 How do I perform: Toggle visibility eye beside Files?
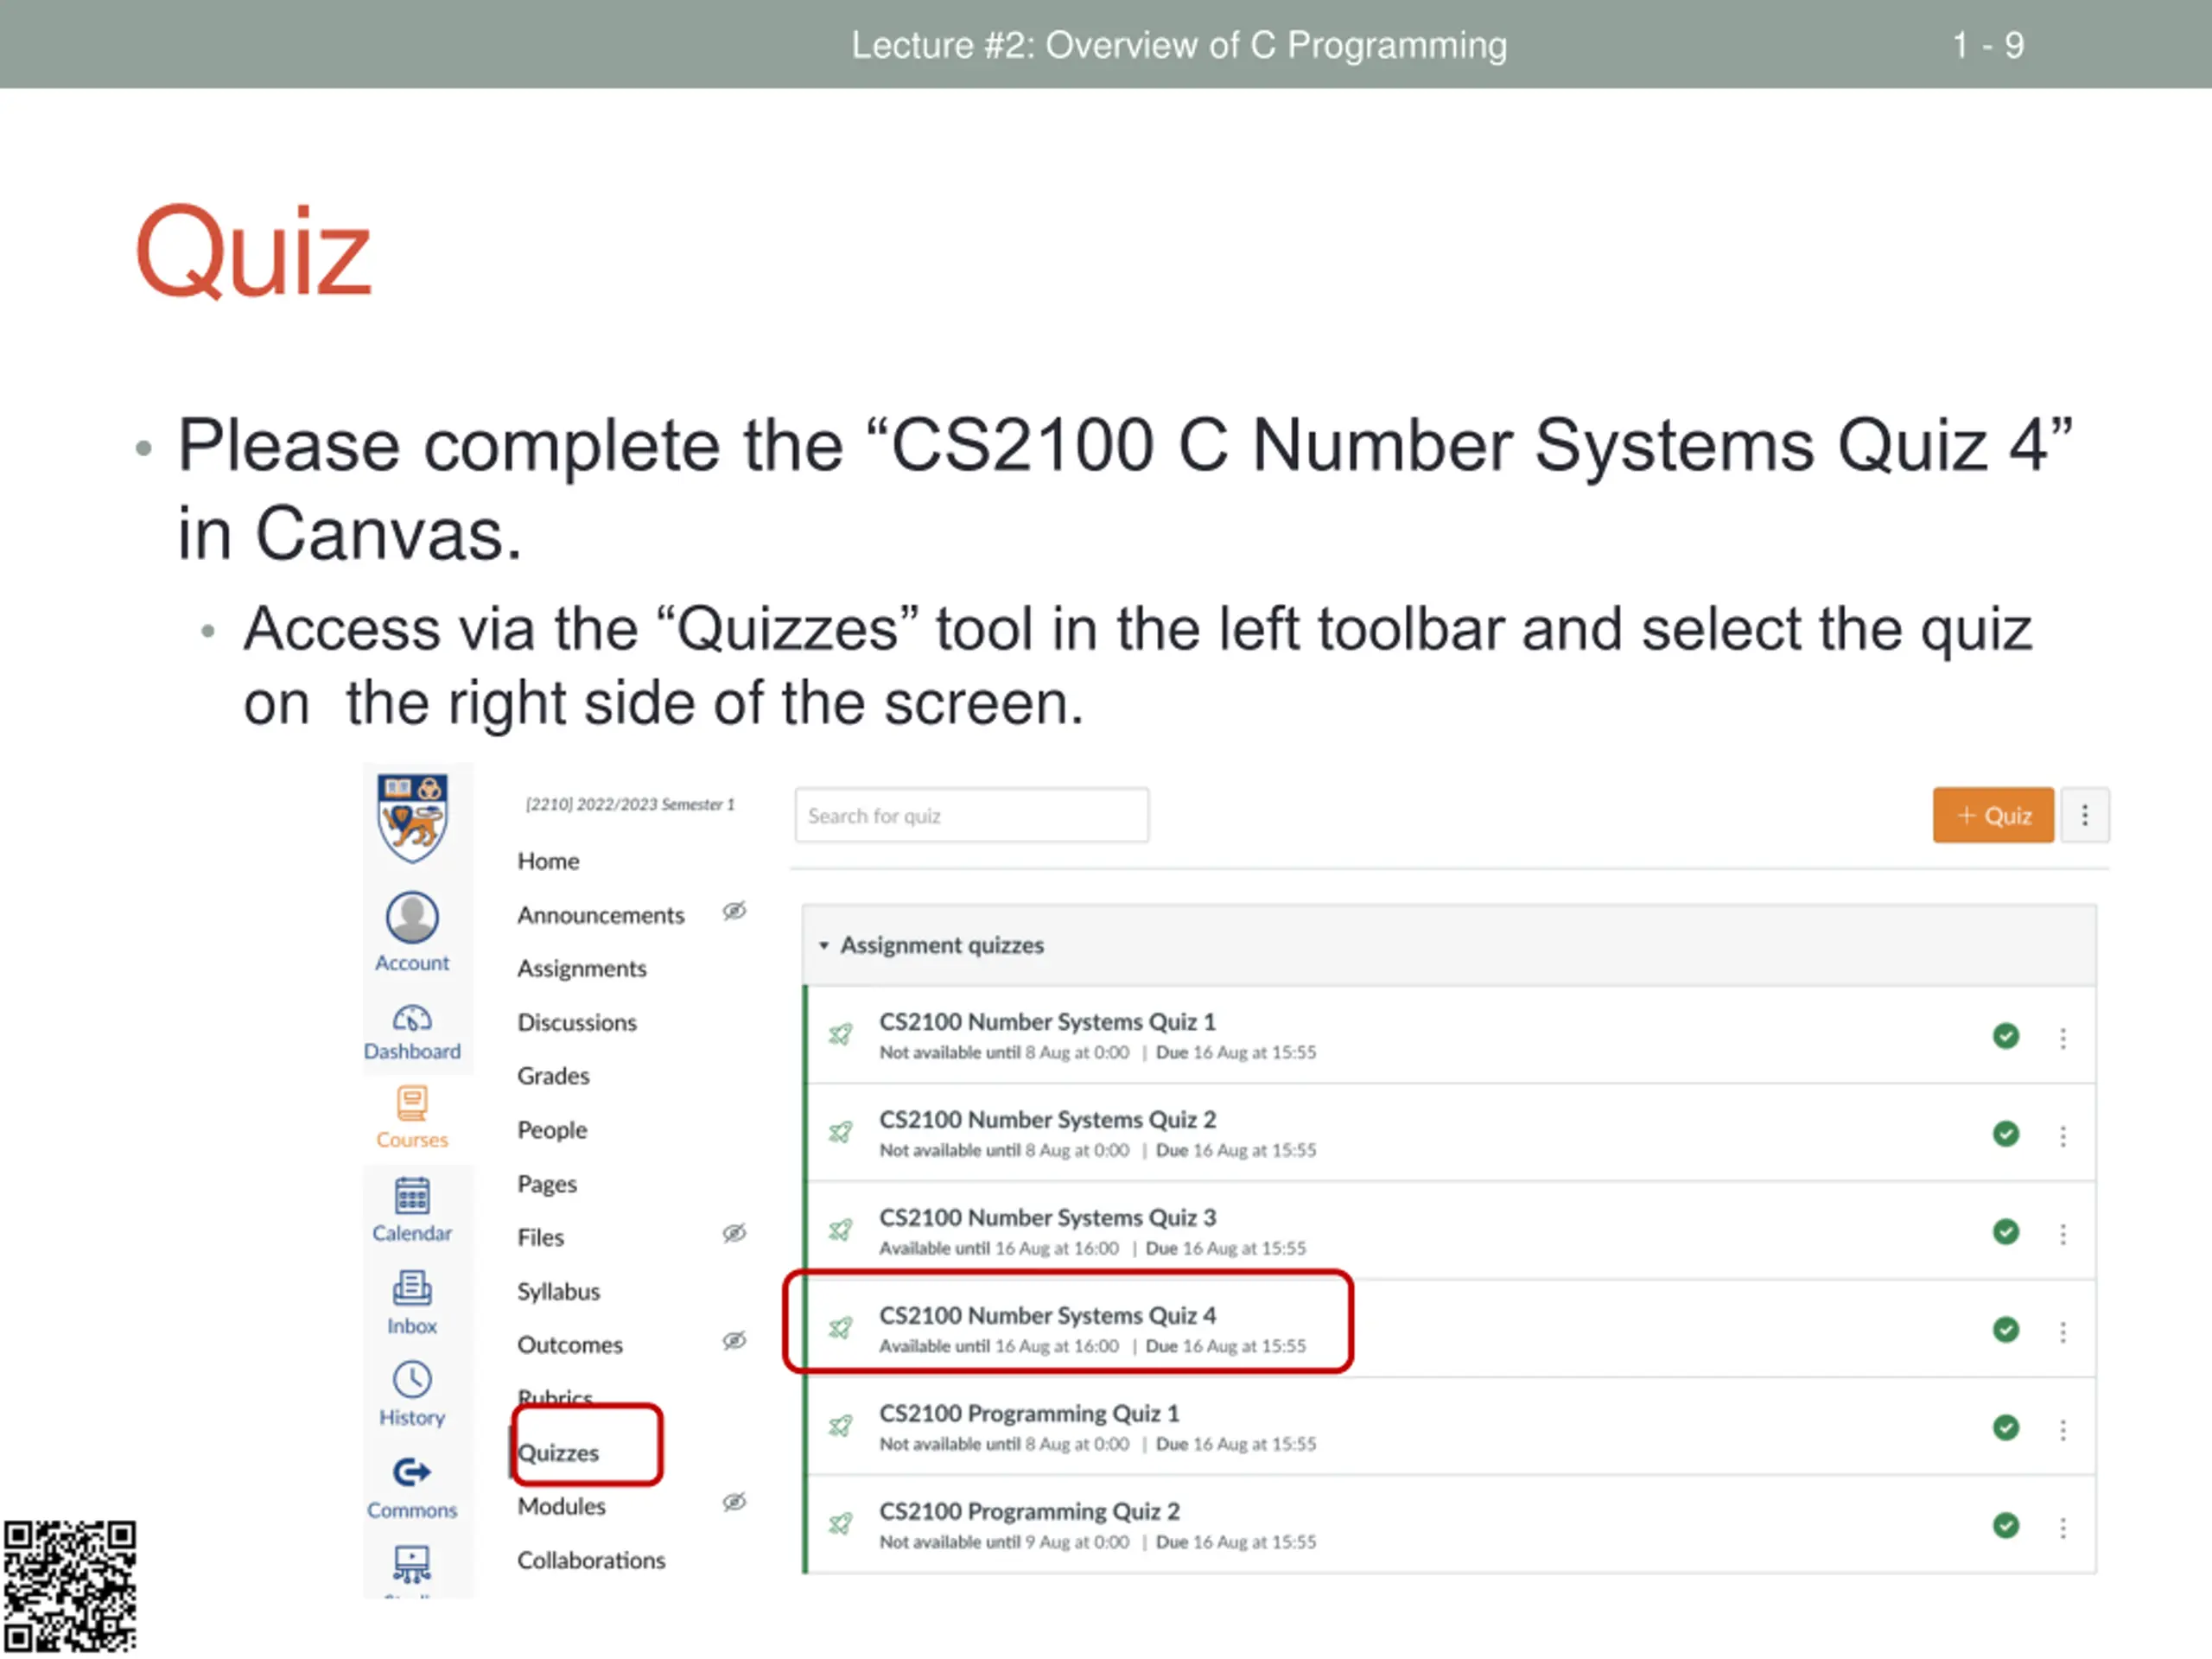(734, 1234)
